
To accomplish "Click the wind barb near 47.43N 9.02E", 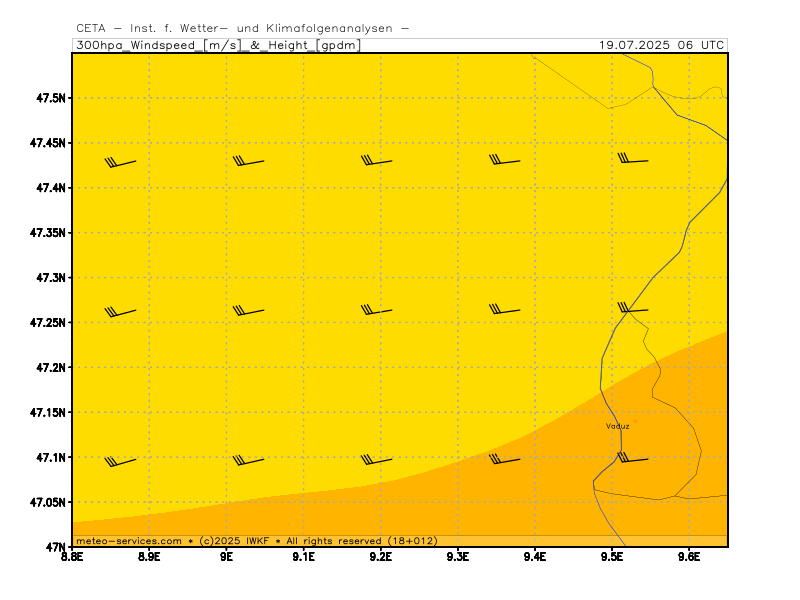I will pyautogui.click(x=248, y=161).
